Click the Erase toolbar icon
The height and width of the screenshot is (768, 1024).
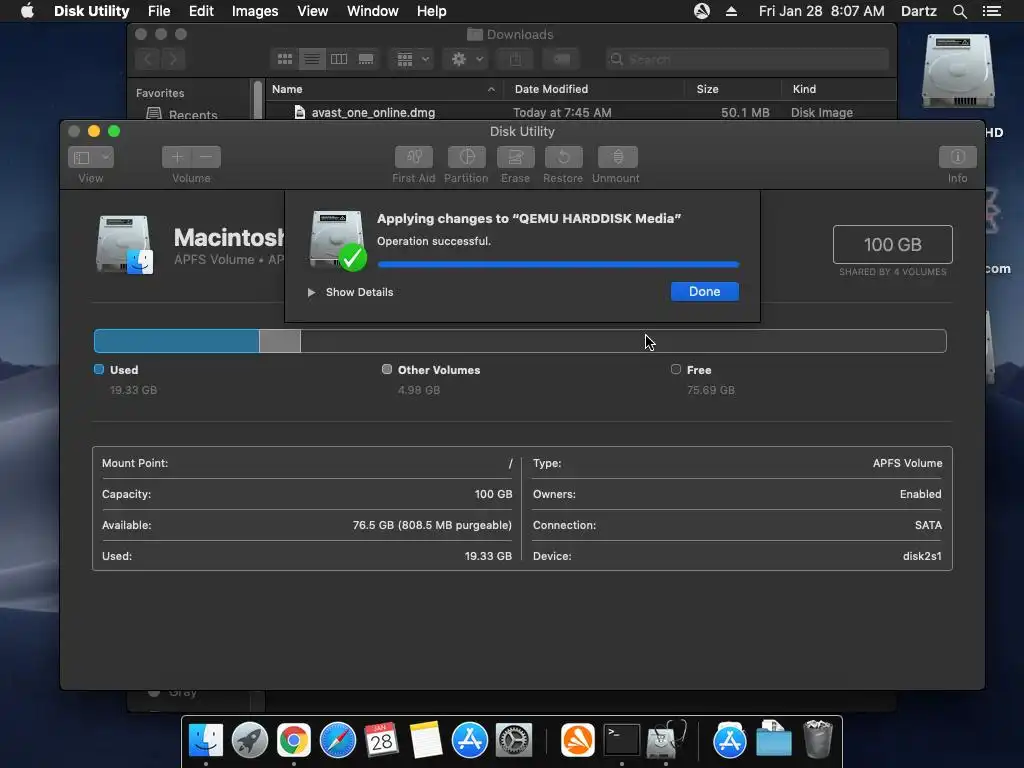[x=515, y=157]
